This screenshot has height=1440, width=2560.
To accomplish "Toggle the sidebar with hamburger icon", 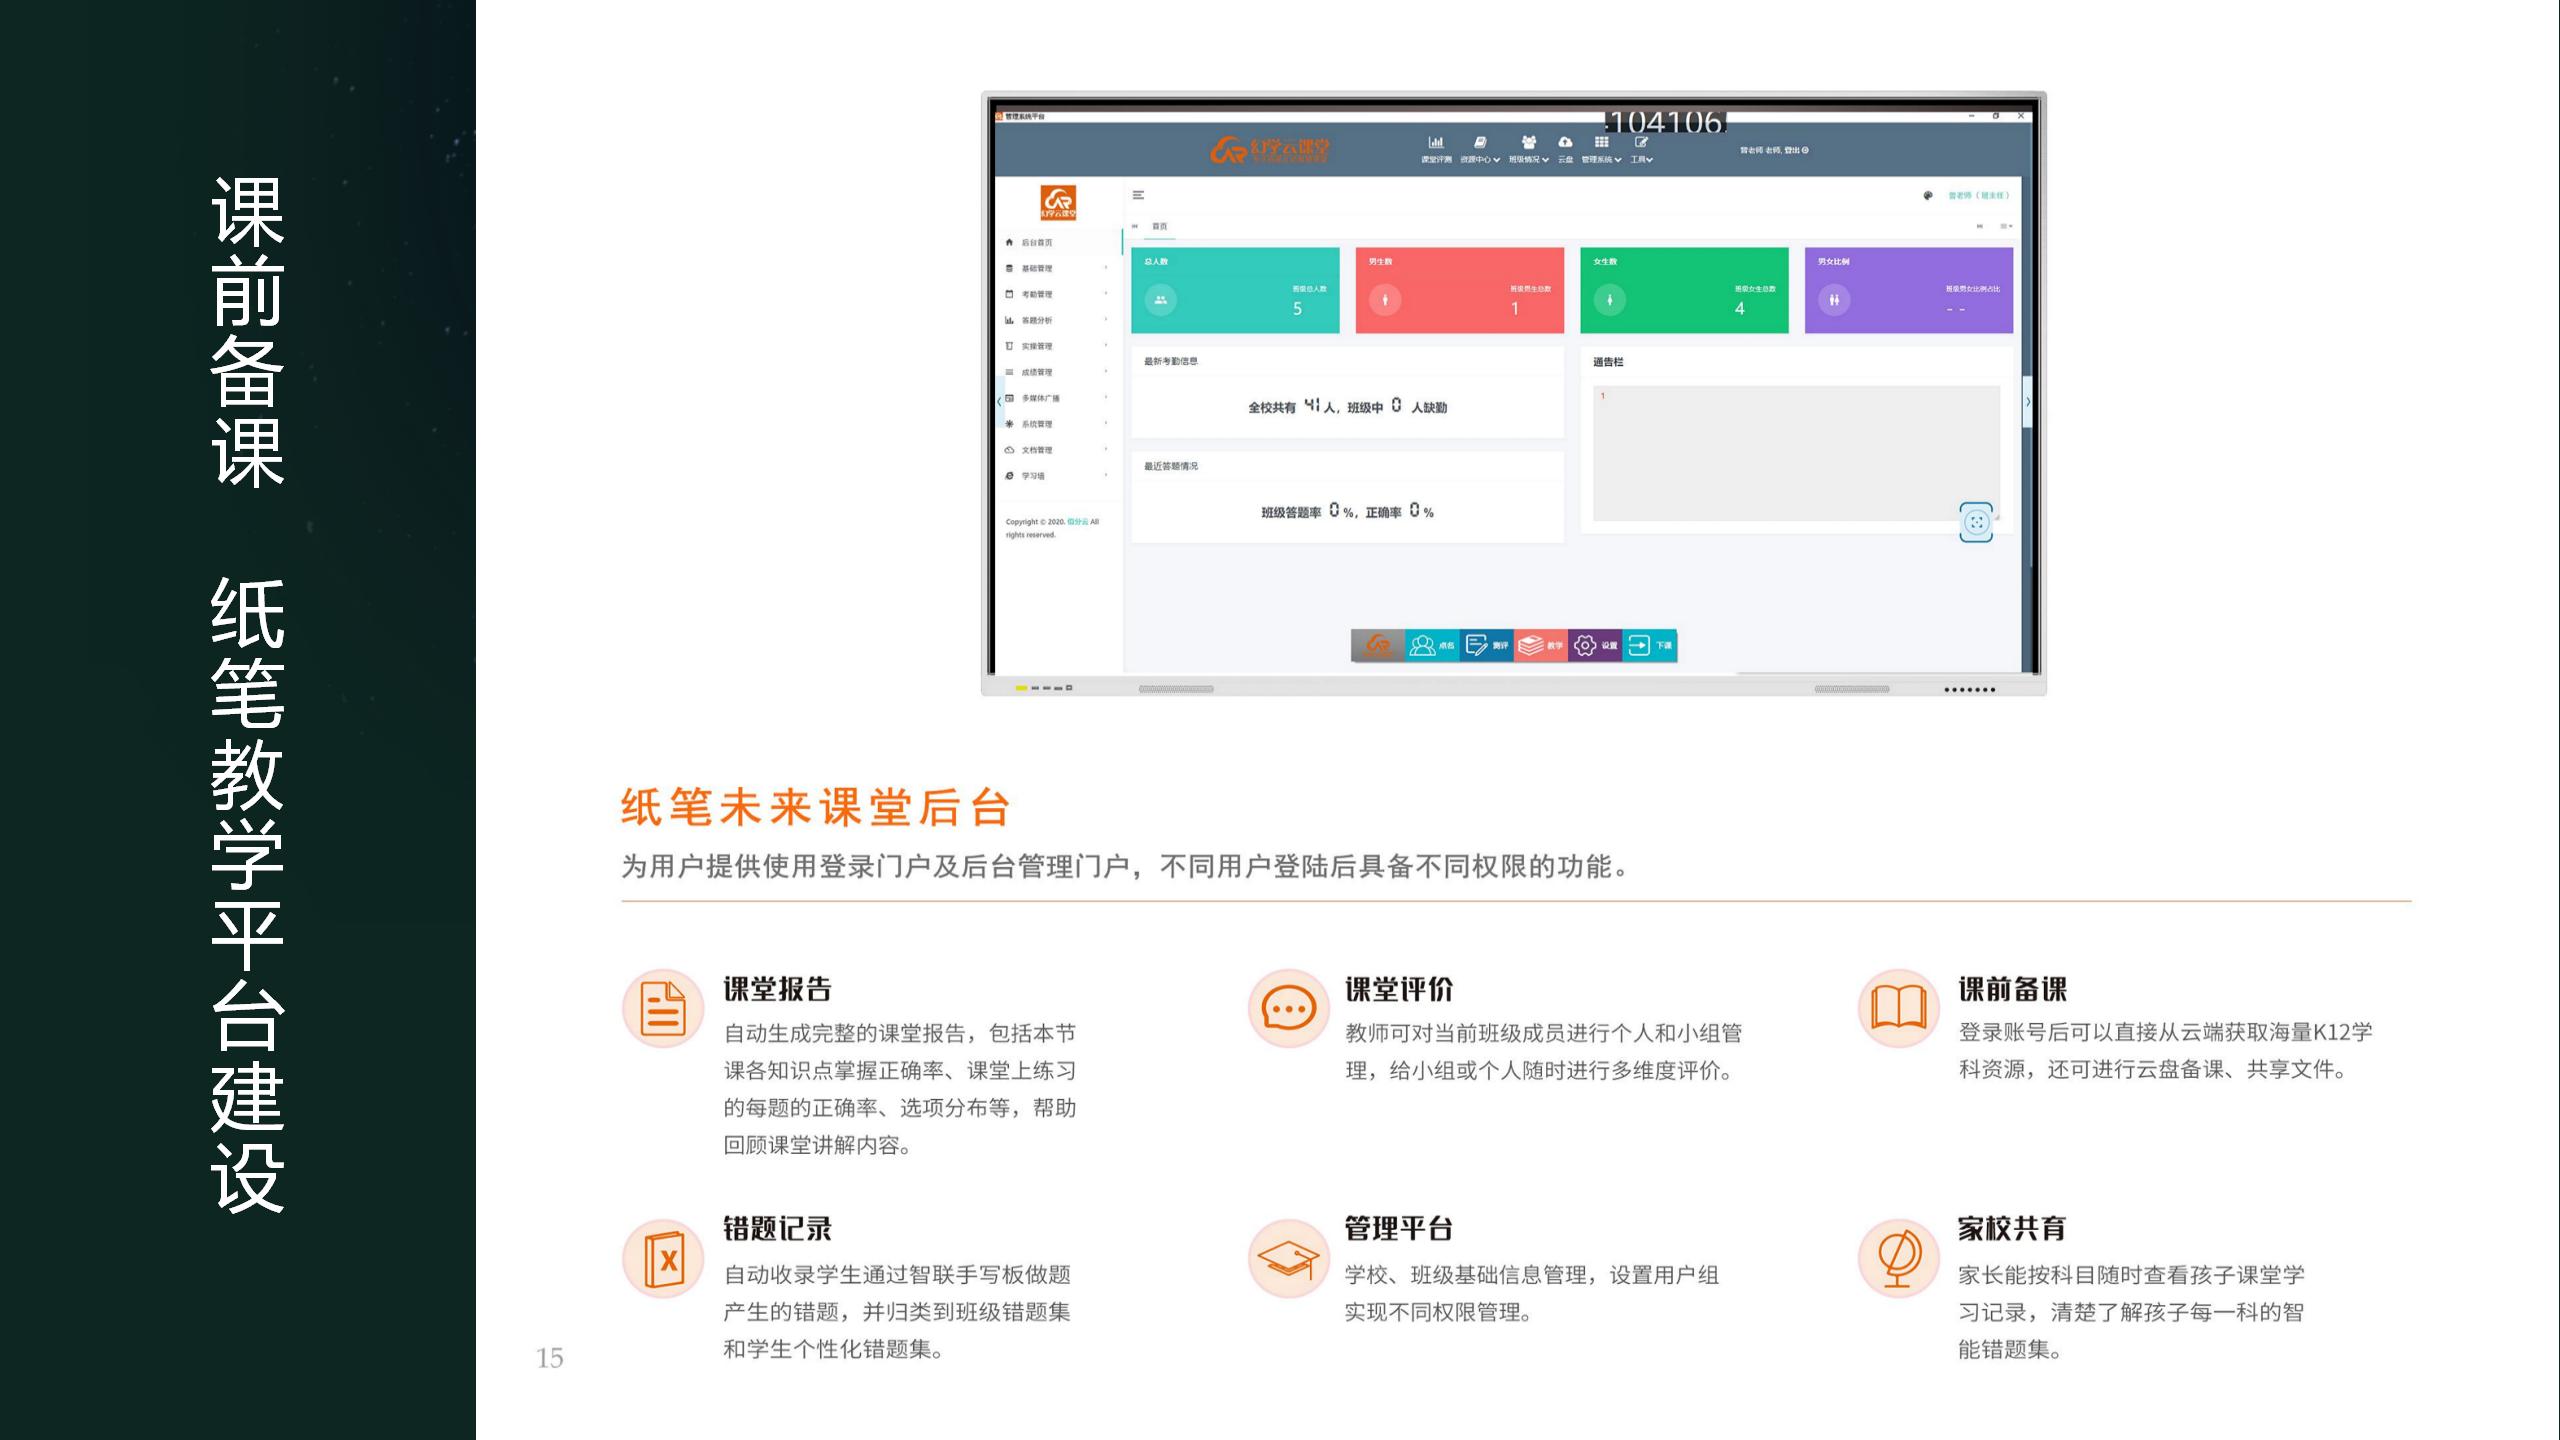I will point(1138,195).
